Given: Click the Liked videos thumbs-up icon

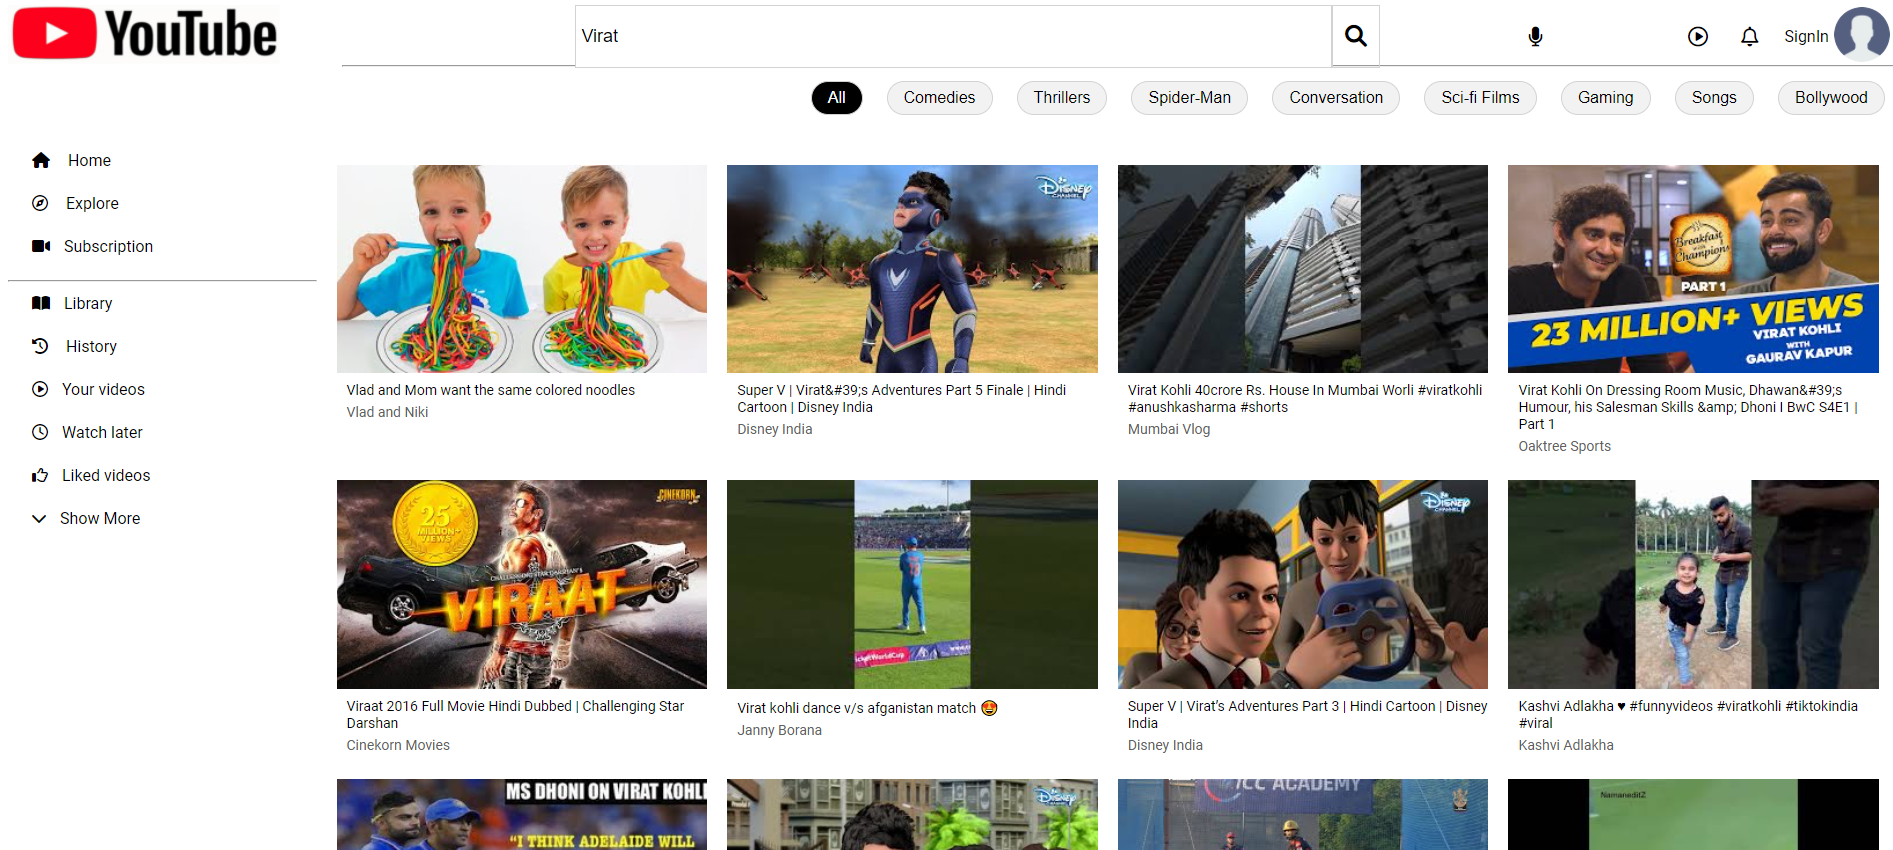Looking at the screenshot, I should tap(40, 475).
